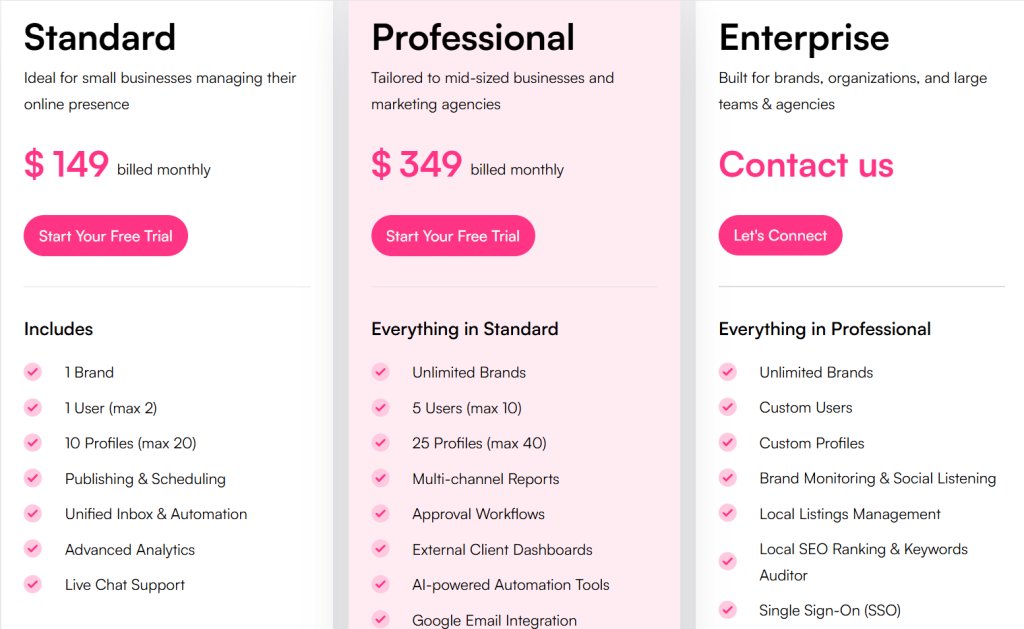Click the pink Contact us heading

tap(806, 165)
